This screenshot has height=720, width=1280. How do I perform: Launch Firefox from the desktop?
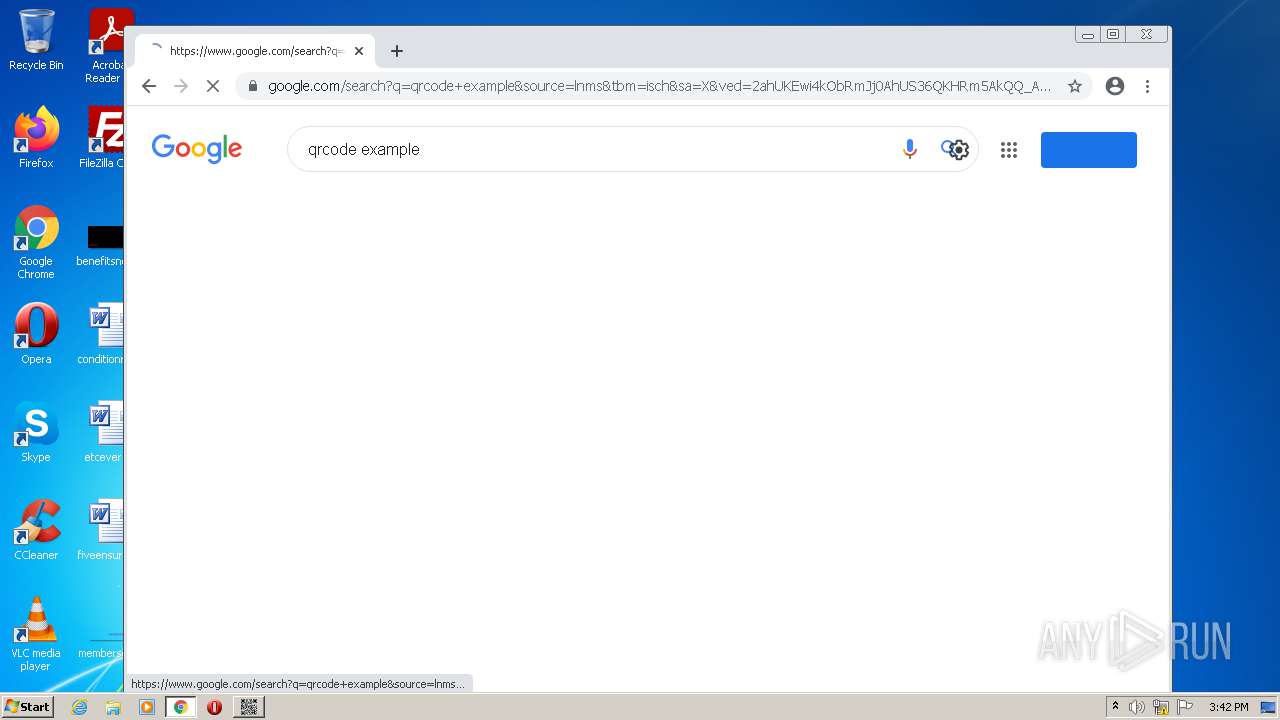coord(36,138)
